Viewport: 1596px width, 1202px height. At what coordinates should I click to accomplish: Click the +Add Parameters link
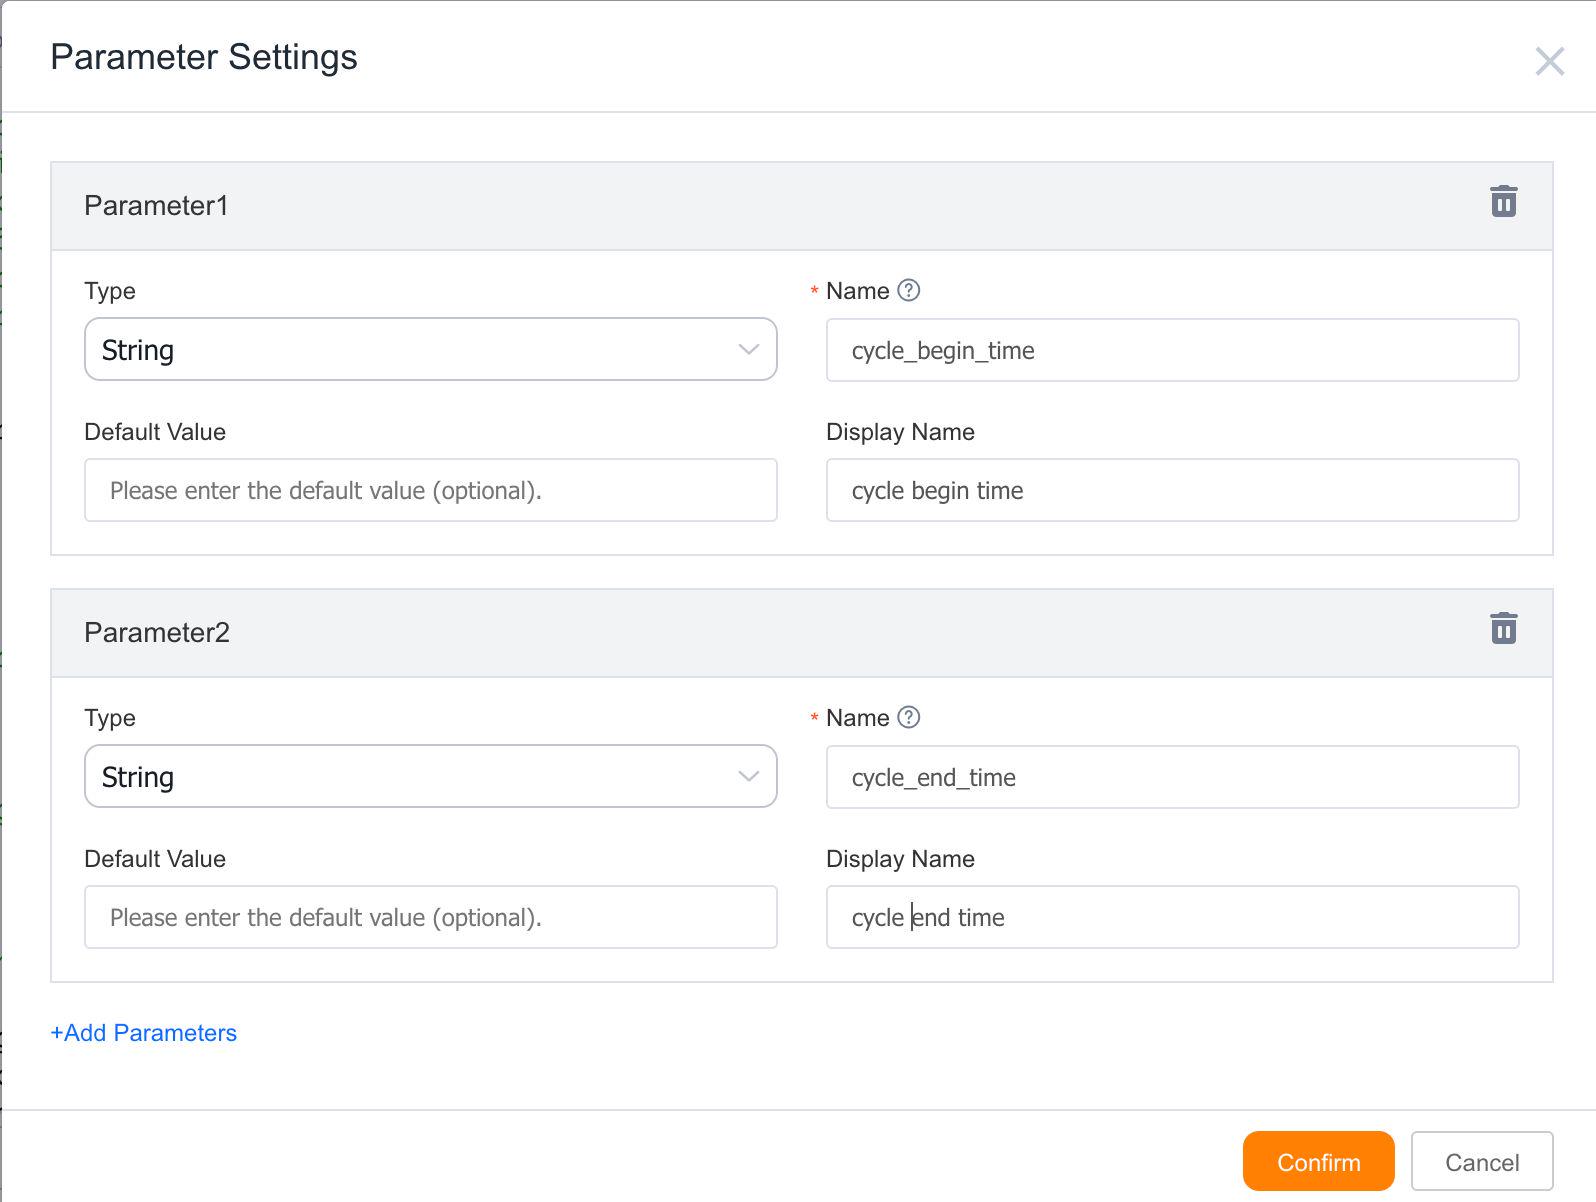point(144,1033)
